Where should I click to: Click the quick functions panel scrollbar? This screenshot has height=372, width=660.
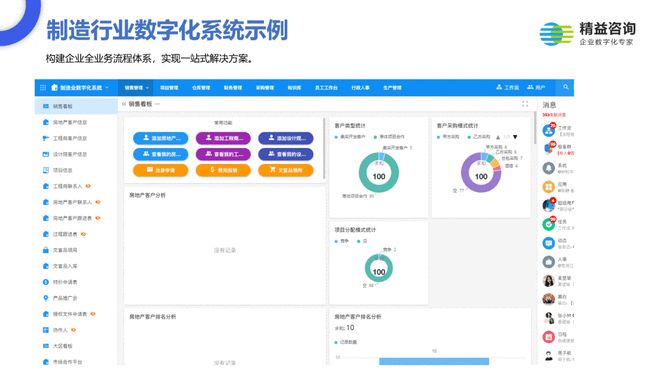(x=324, y=148)
